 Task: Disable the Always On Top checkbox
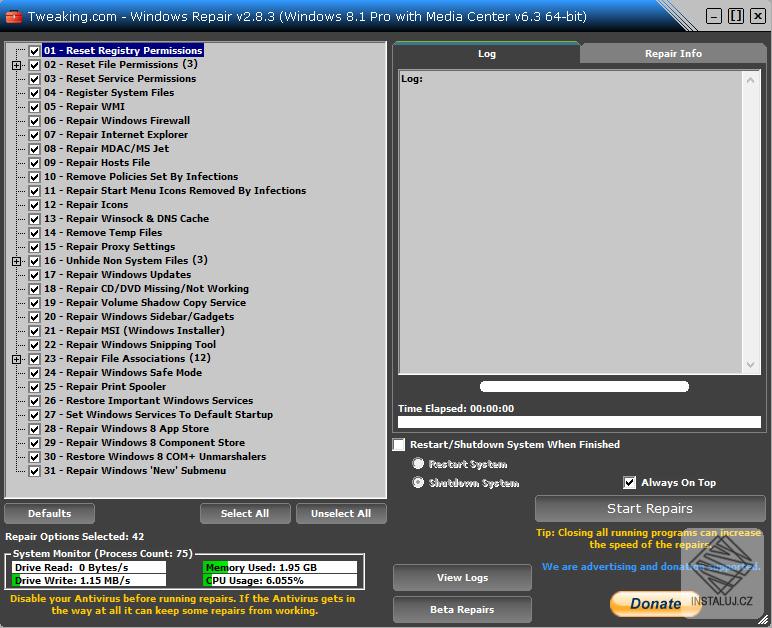click(x=629, y=482)
